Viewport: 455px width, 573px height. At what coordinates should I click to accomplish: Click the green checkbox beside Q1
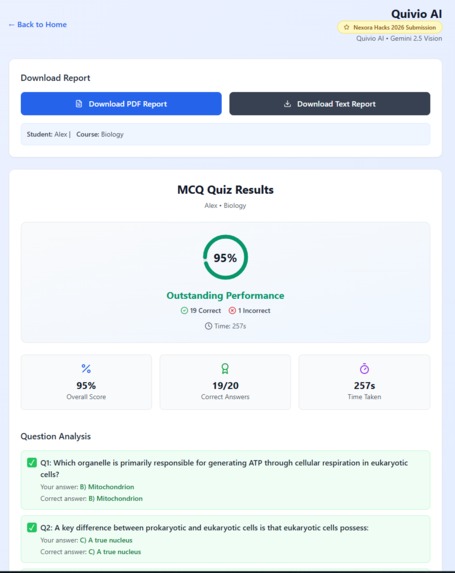(x=32, y=463)
